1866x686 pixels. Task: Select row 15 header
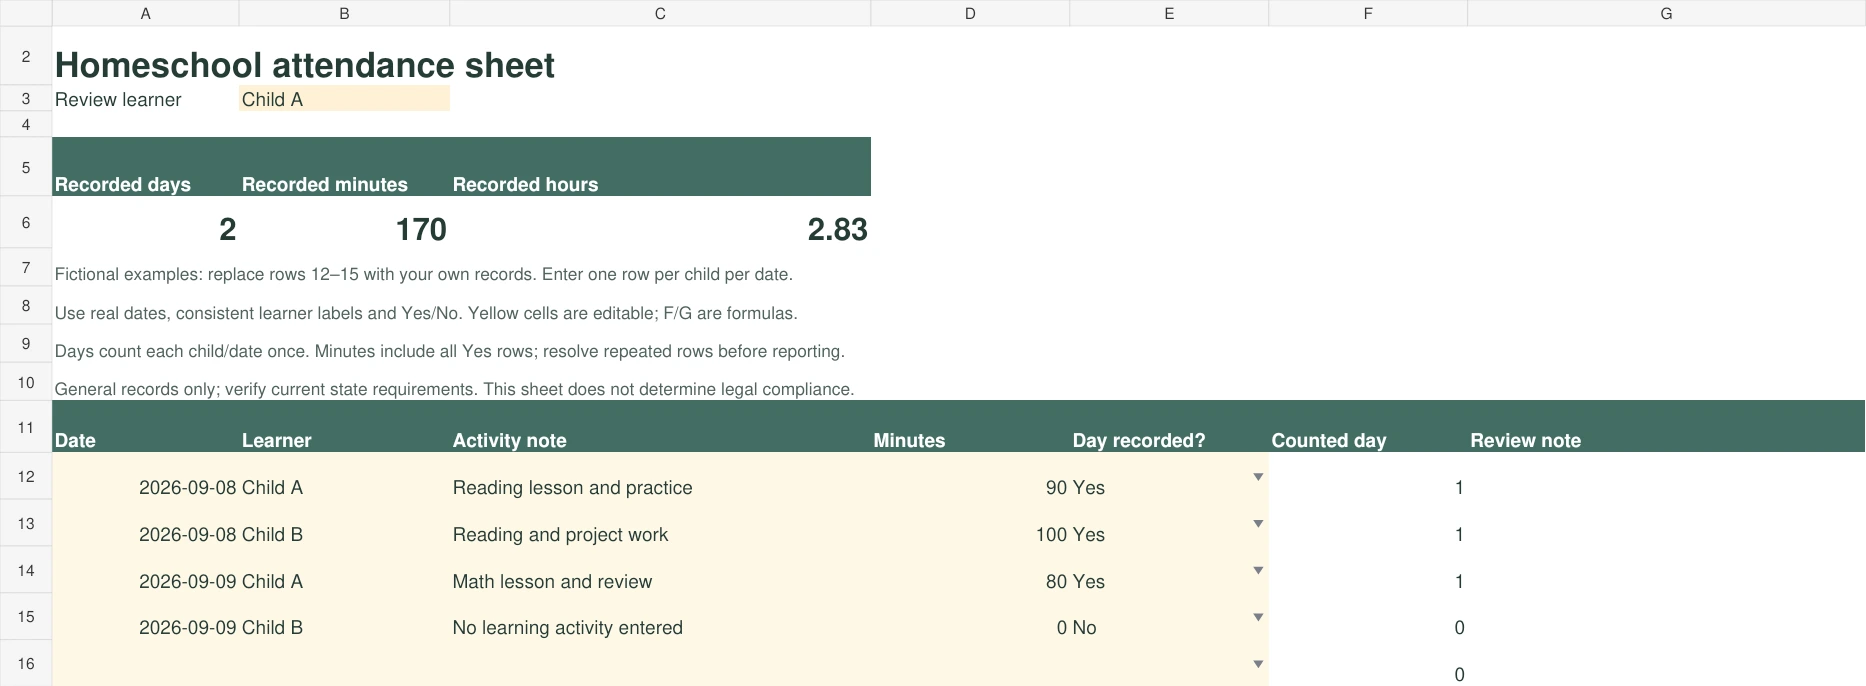click(26, 616)
